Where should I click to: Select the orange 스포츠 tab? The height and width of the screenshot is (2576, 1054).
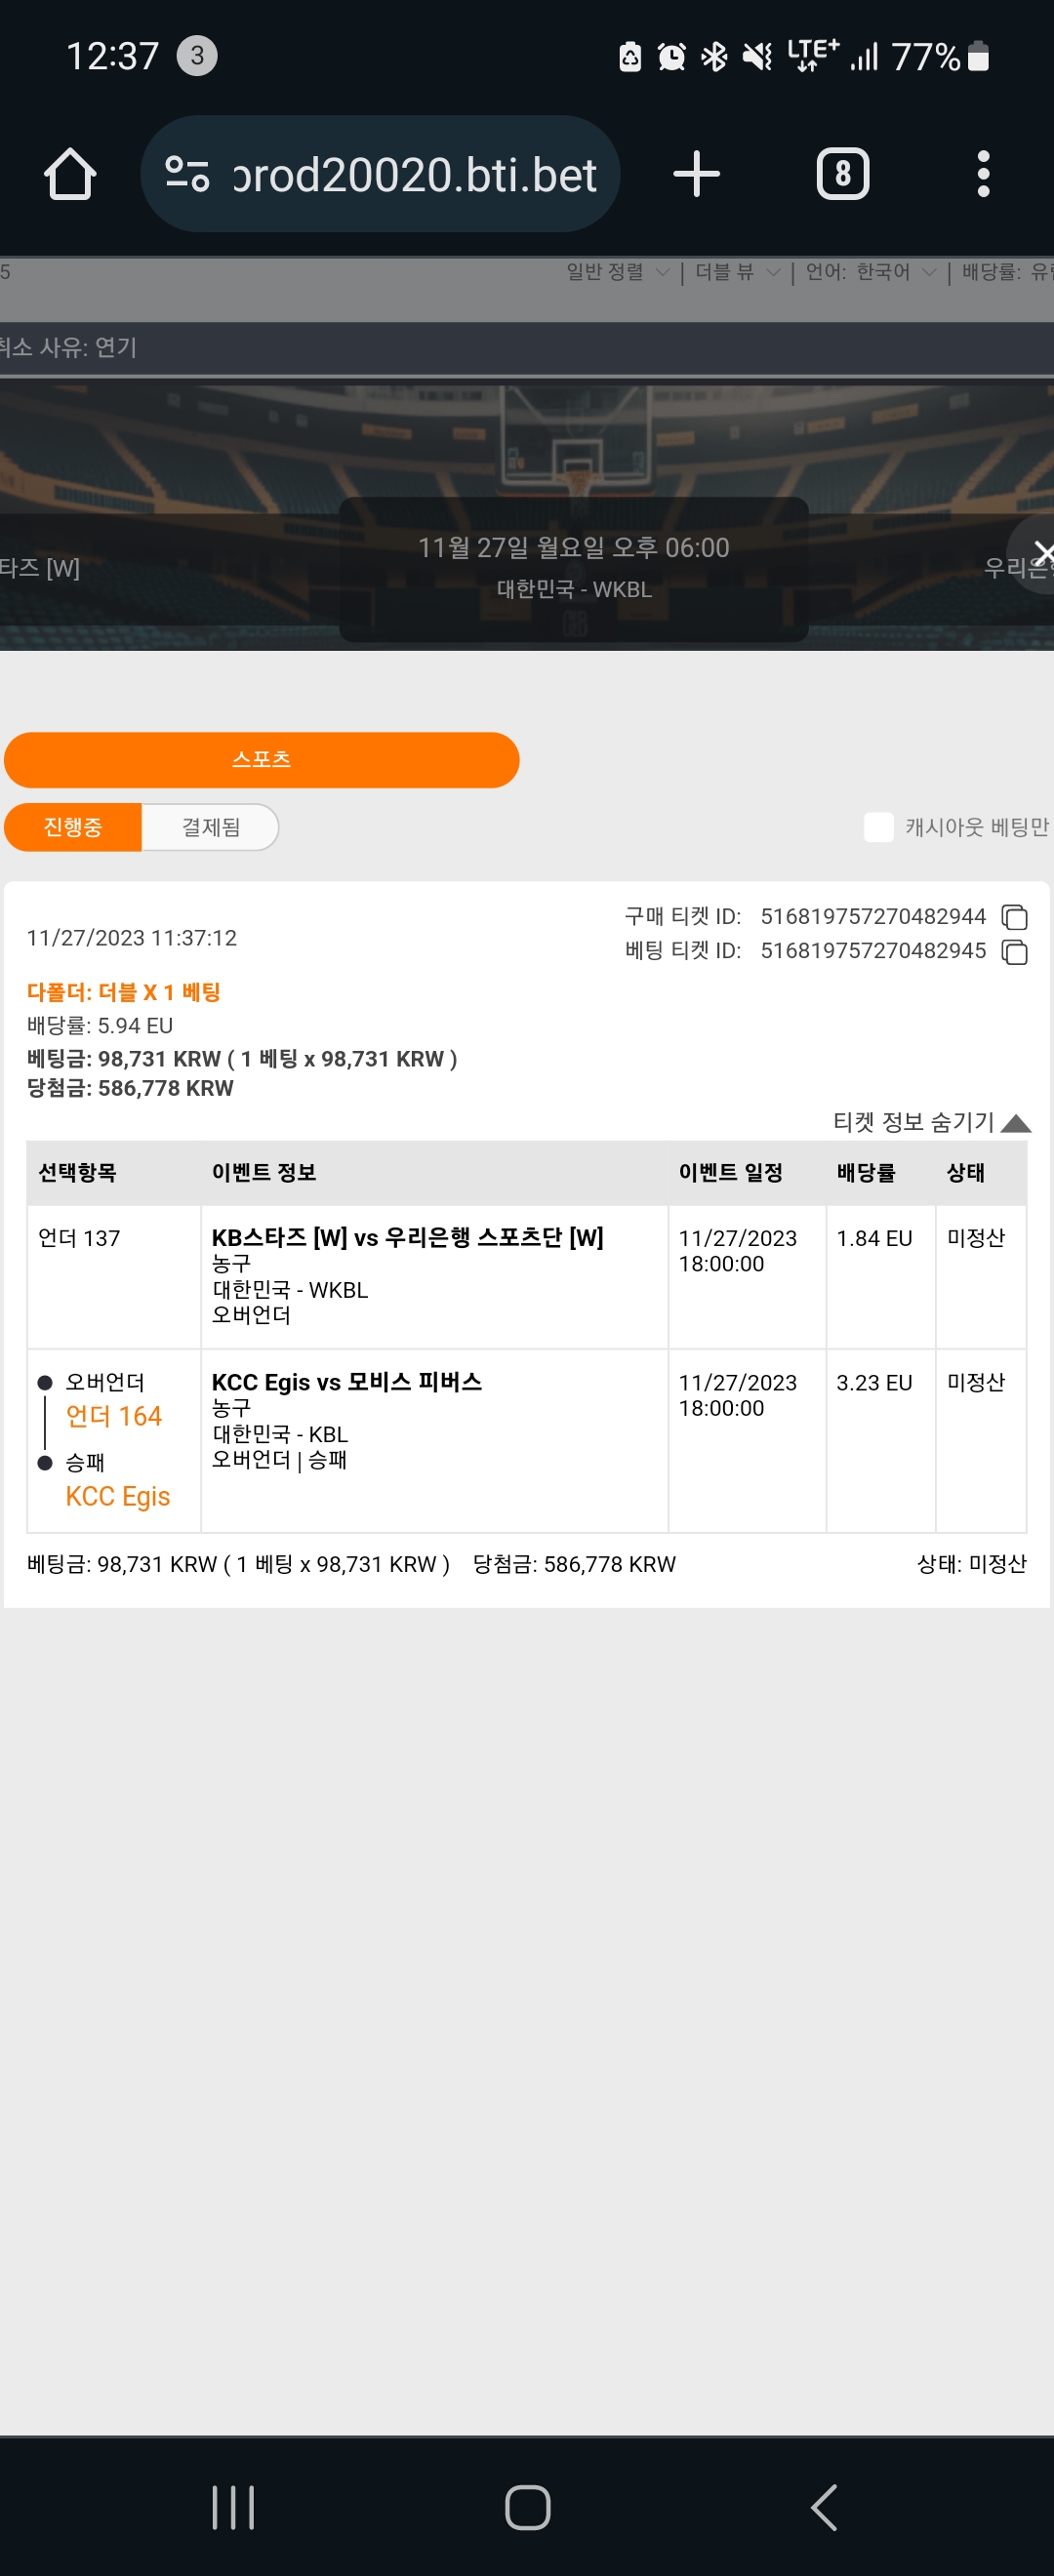(x=262, y=760)
